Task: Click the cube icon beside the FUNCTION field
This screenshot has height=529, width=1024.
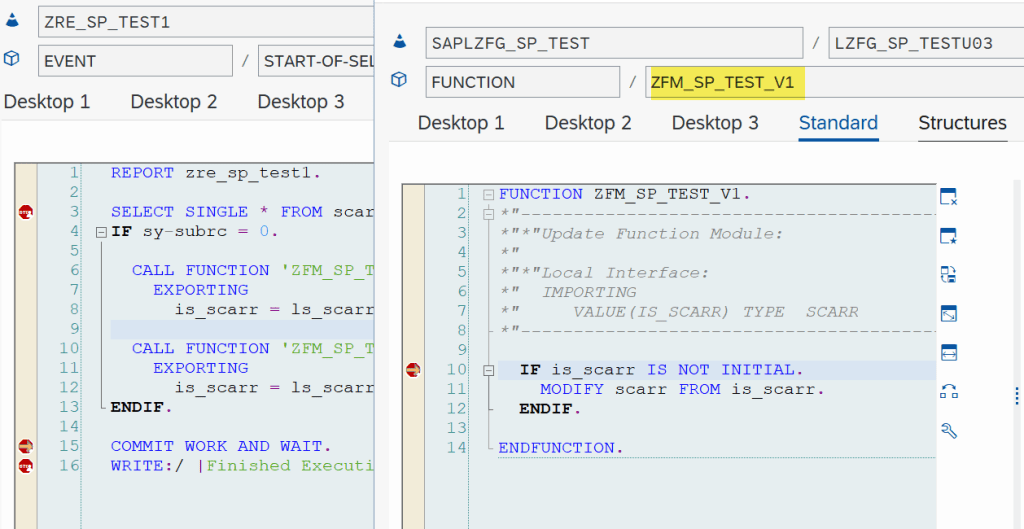Action: 399,80
